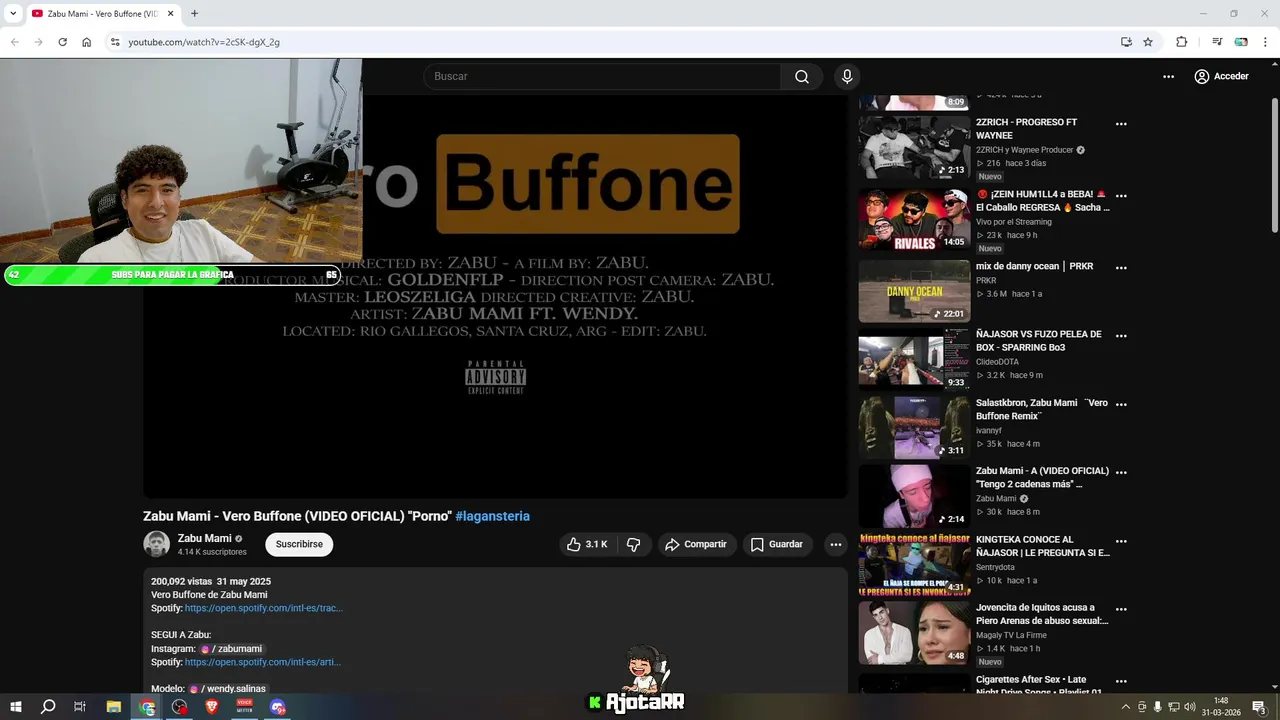The height and width of the screenshot is (720, 1280).
Task: Open Zabu Mami channel avatar
Action: [x=157, y=544]
